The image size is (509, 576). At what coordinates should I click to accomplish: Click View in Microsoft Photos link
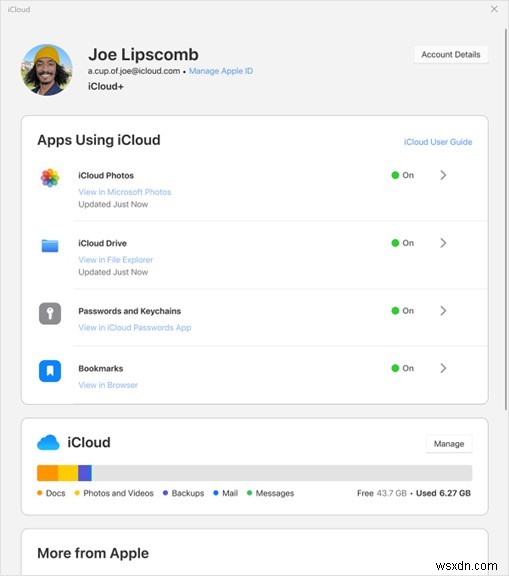[124, 192]
